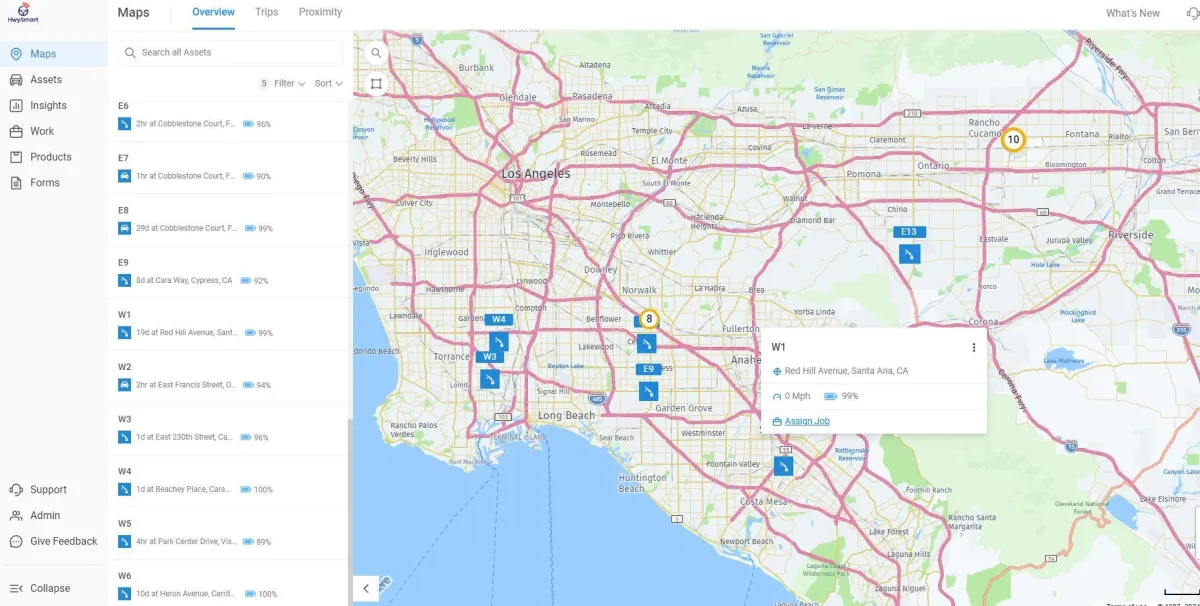Open the Filter dropdown
This screenshot has width=1200, height=606.
[283, 83]
